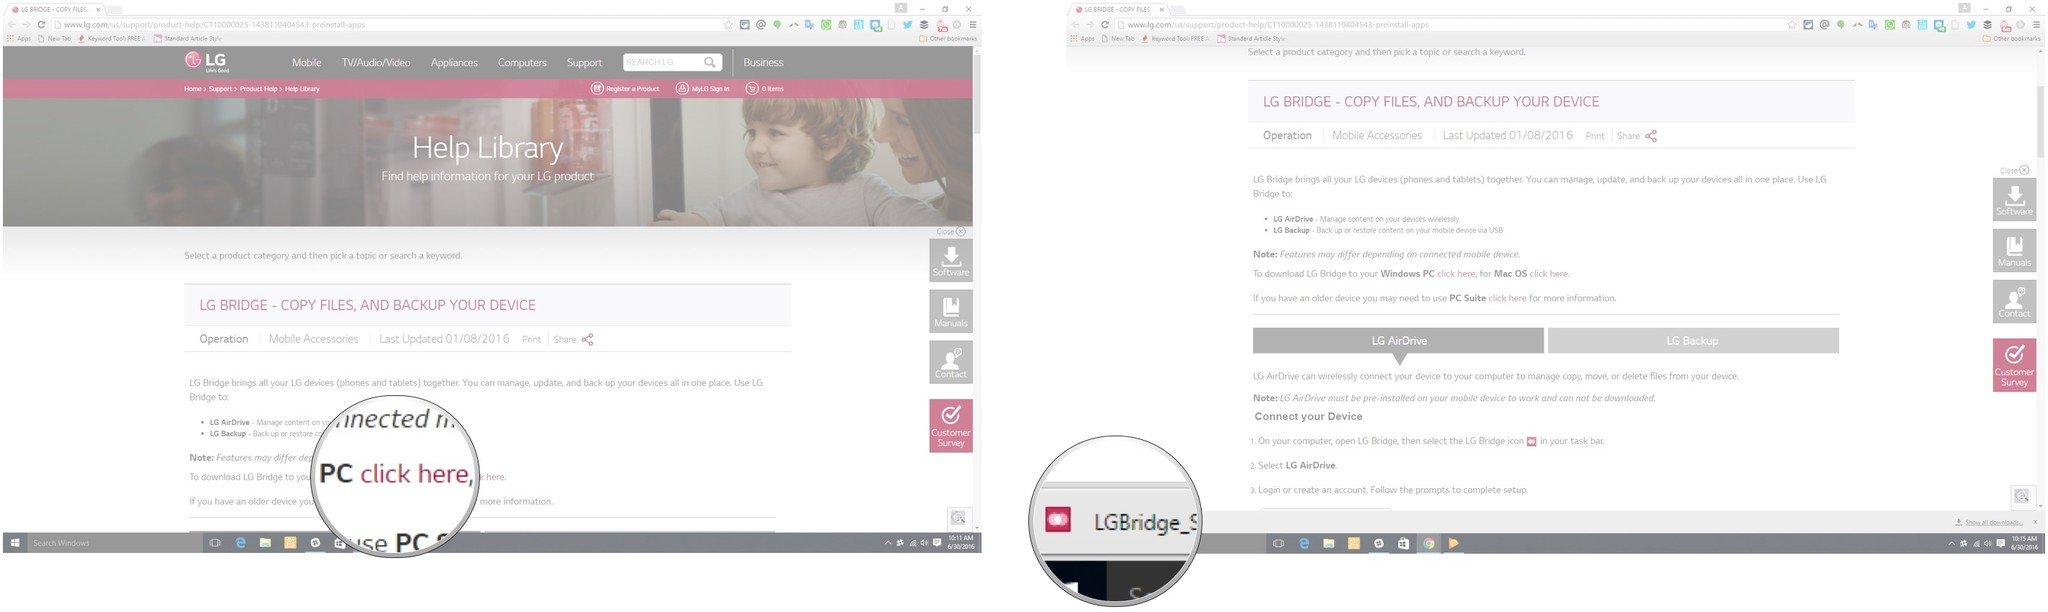Open Chrome hamburger menu in right browser
The width and height of the screenshot is (2048, 612).
coord(2036,24)
